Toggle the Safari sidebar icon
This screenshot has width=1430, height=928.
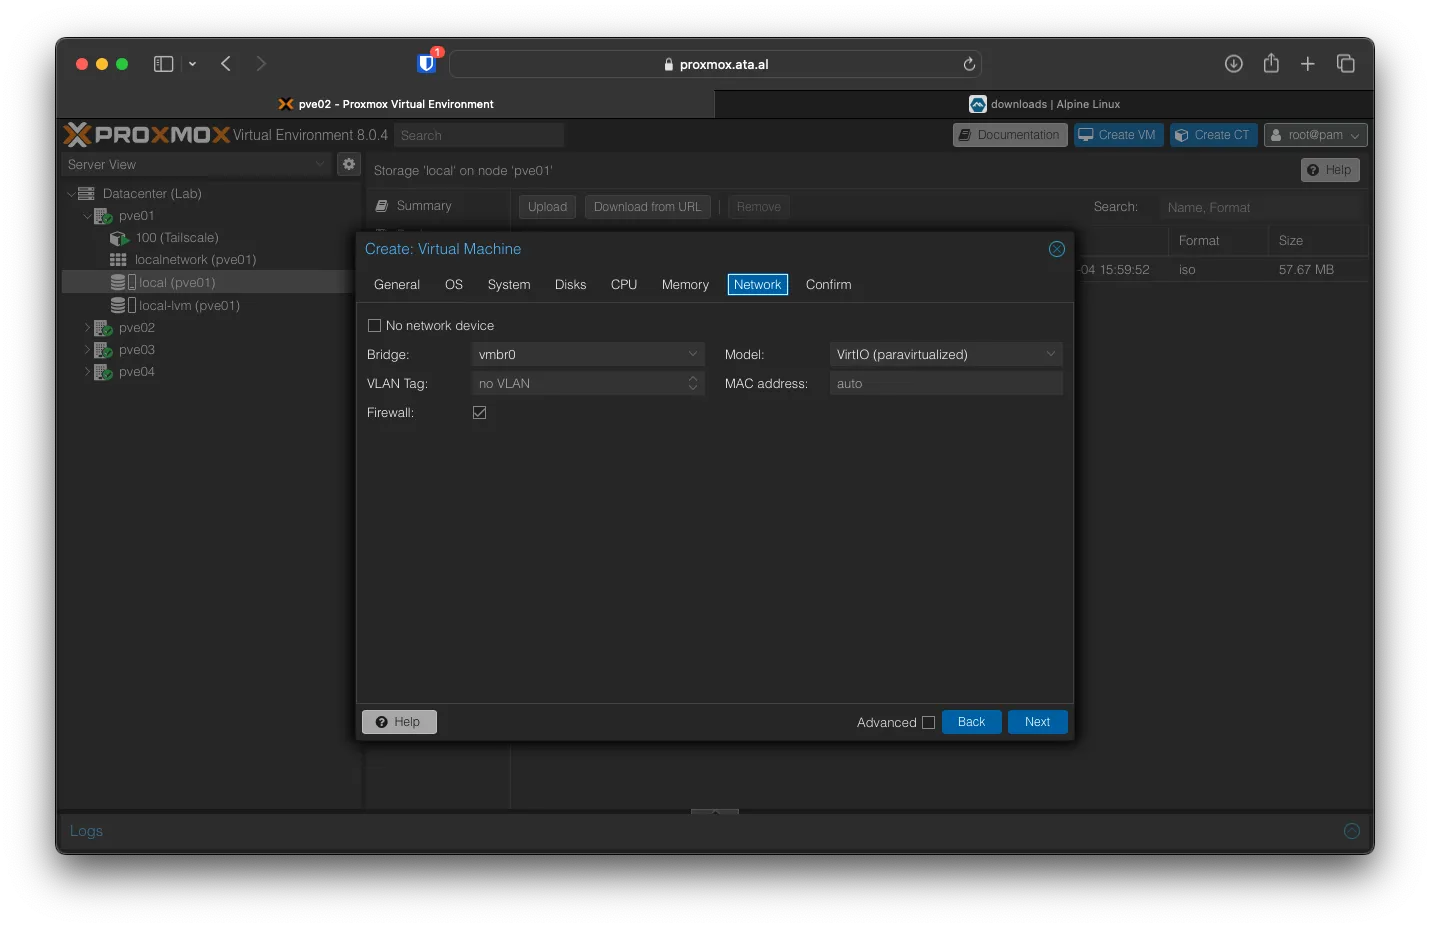(164, 64)
